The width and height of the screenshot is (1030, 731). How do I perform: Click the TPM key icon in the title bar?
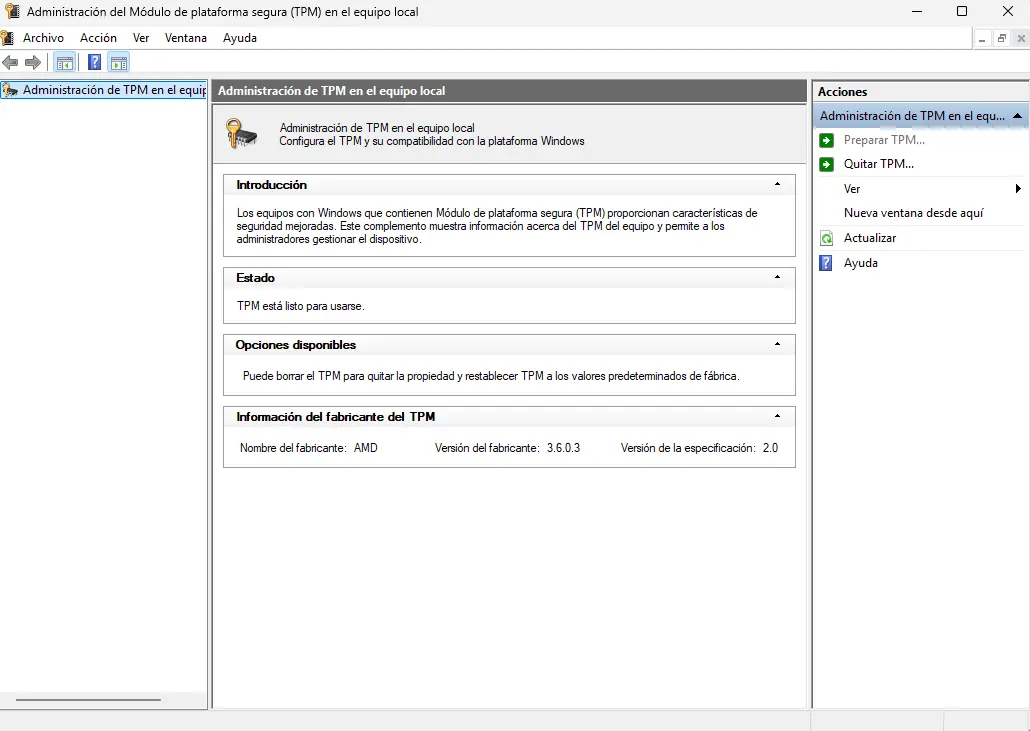tap(12, 11)
